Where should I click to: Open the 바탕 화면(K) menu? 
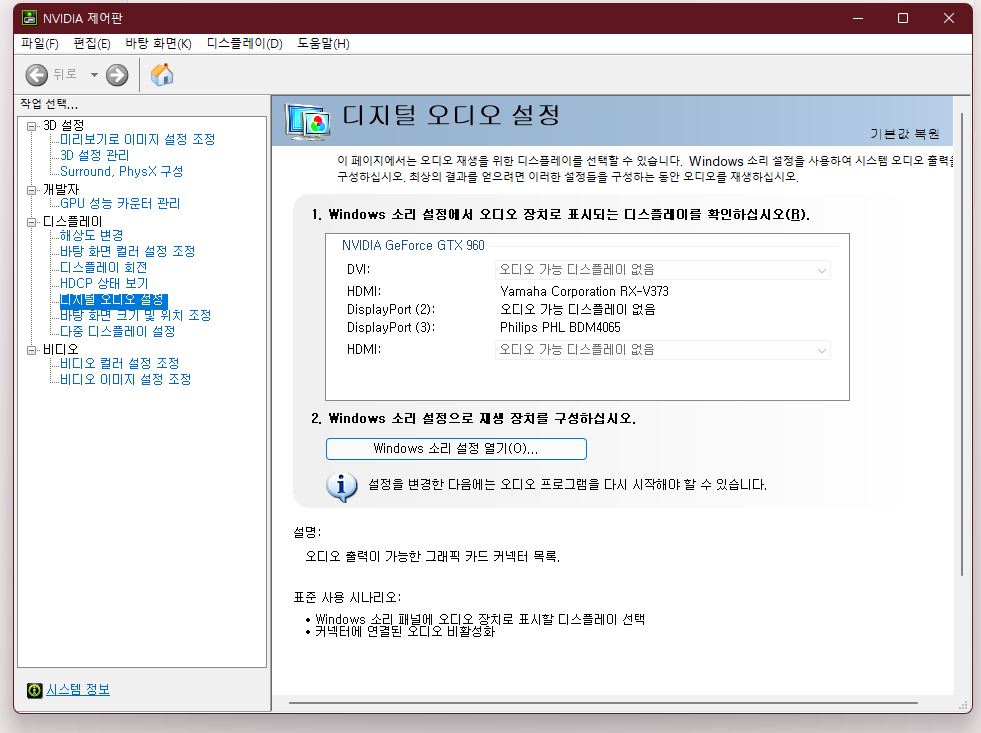pyautogui.click(x=158, y=43)
